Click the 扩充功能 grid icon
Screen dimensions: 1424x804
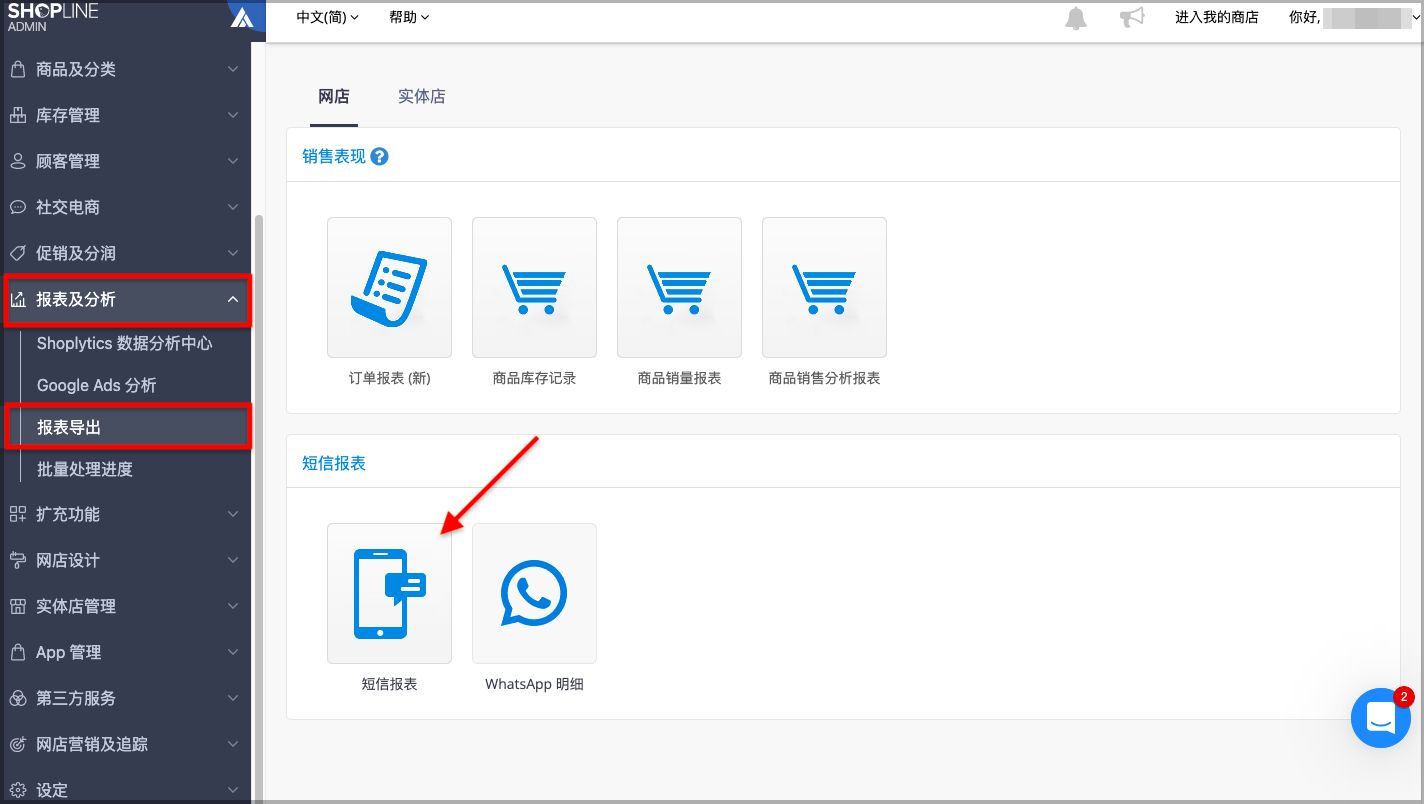point(17,514)
